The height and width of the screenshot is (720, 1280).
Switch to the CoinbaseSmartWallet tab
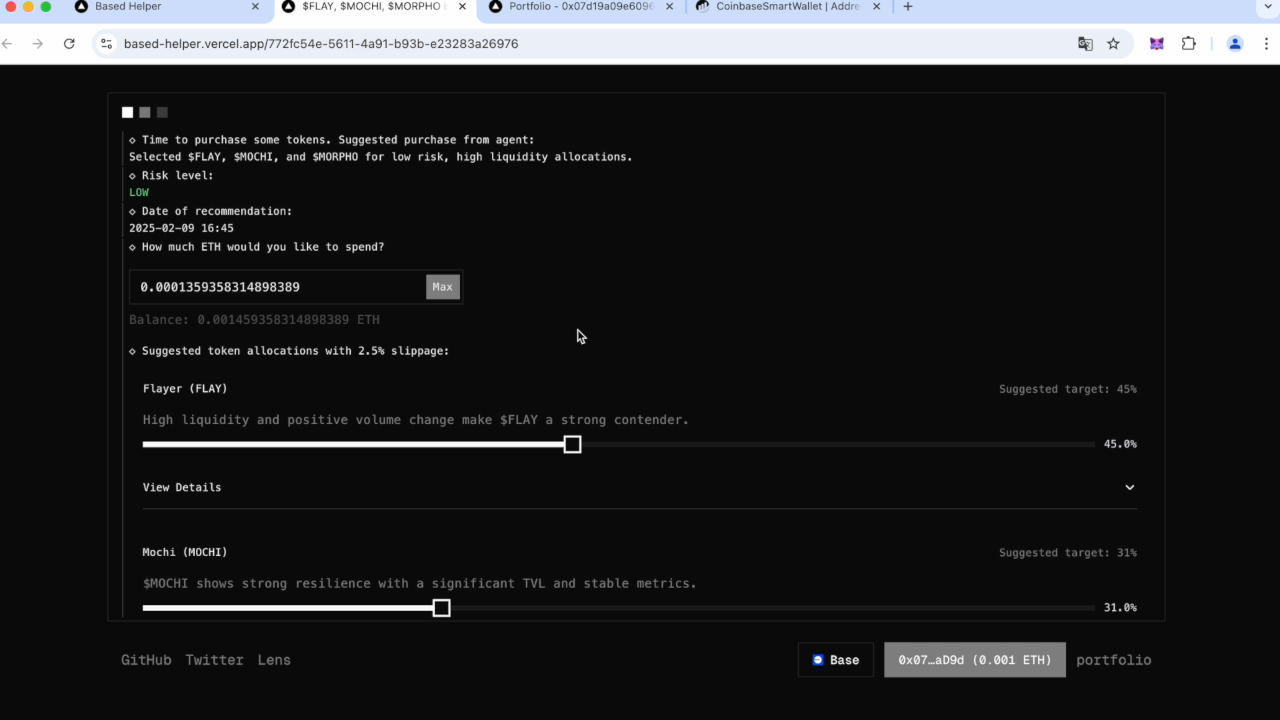coord(788,7)
